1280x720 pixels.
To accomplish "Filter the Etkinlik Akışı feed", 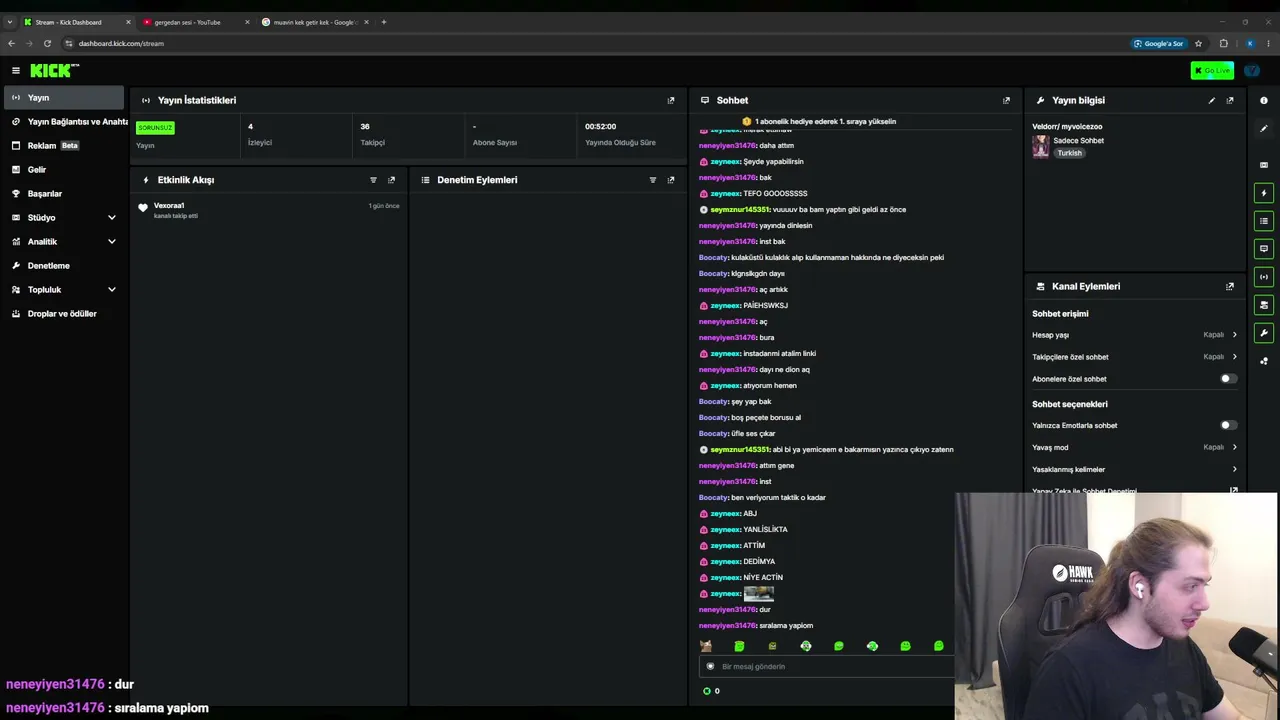I will pos(373,180).
